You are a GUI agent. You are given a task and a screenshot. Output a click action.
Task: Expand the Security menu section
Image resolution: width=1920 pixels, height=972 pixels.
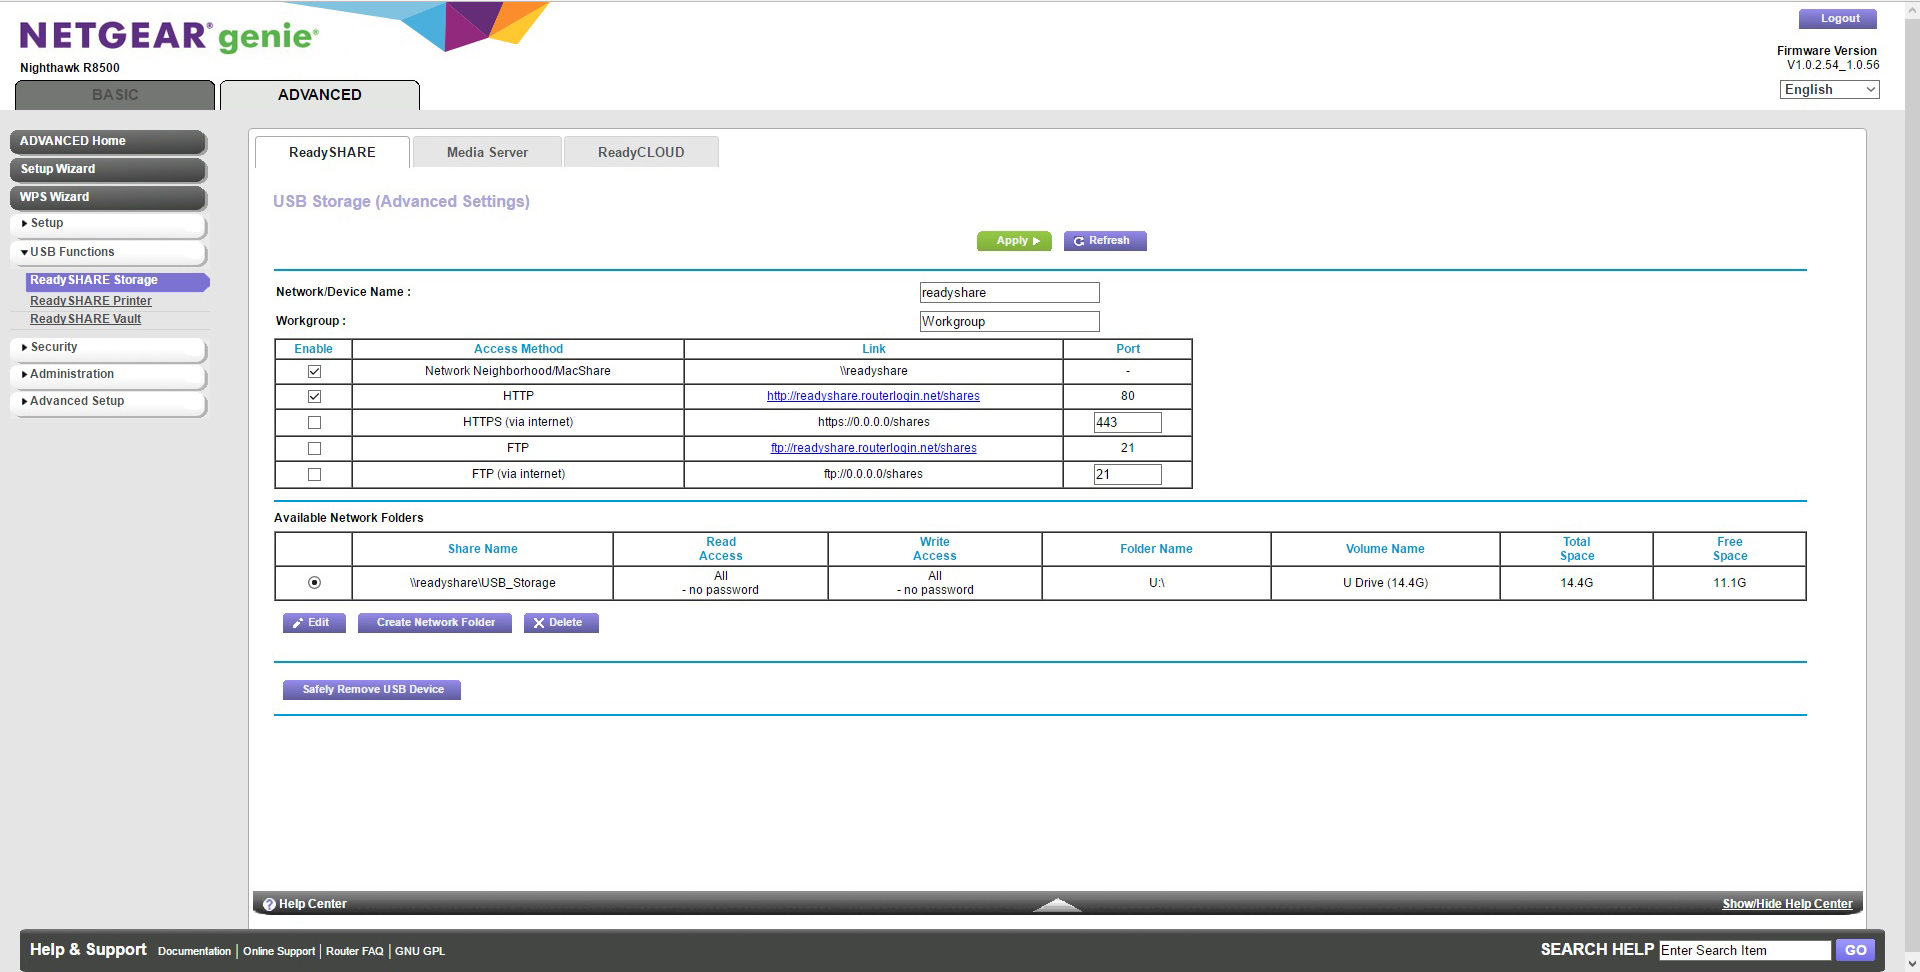[x=108, y=347]
